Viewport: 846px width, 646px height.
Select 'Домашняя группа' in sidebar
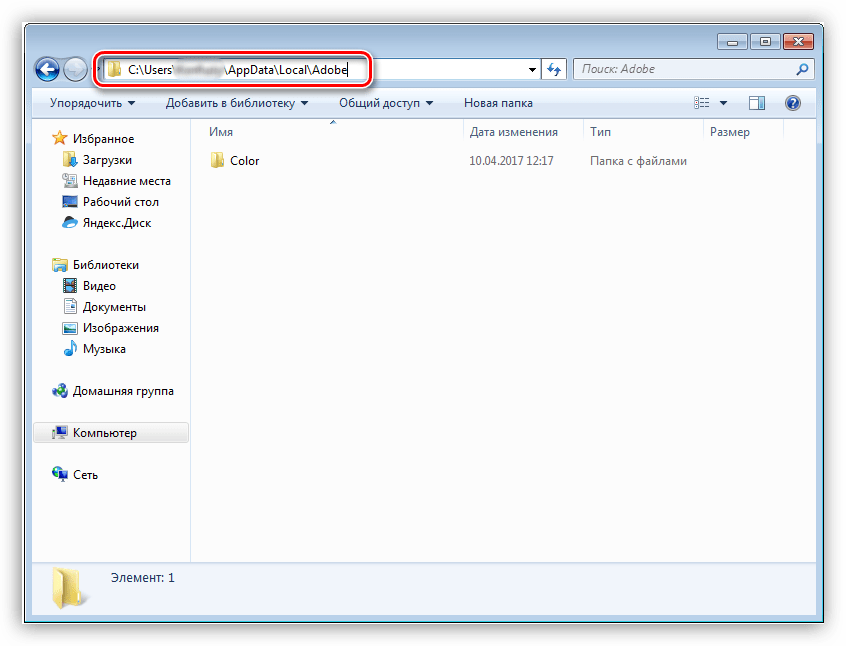pyautogui.click(x=123, y=391)
